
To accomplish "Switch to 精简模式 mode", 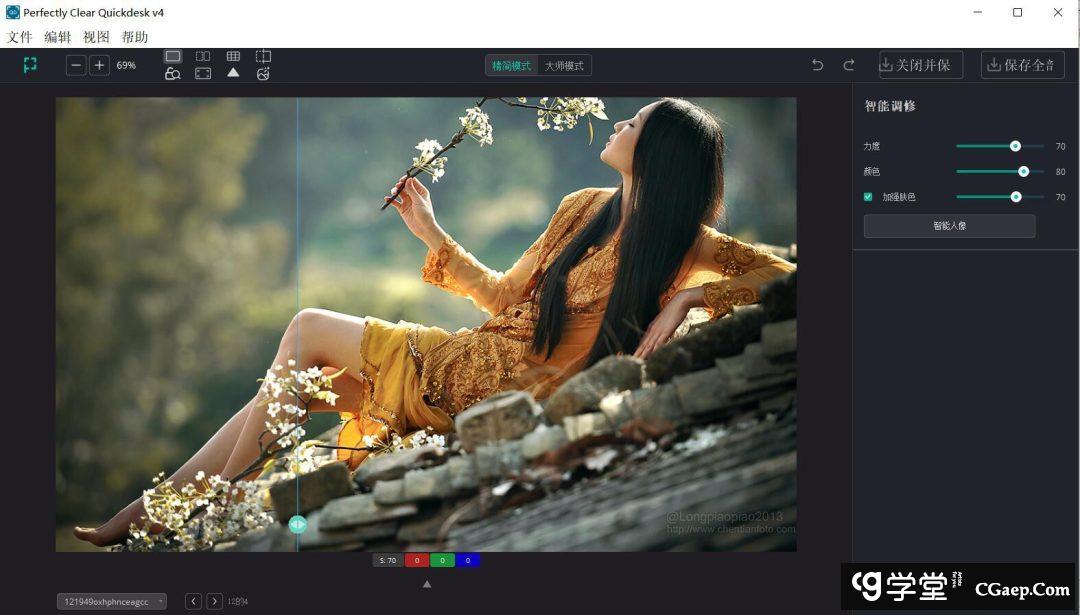I will tap(511, 66).
